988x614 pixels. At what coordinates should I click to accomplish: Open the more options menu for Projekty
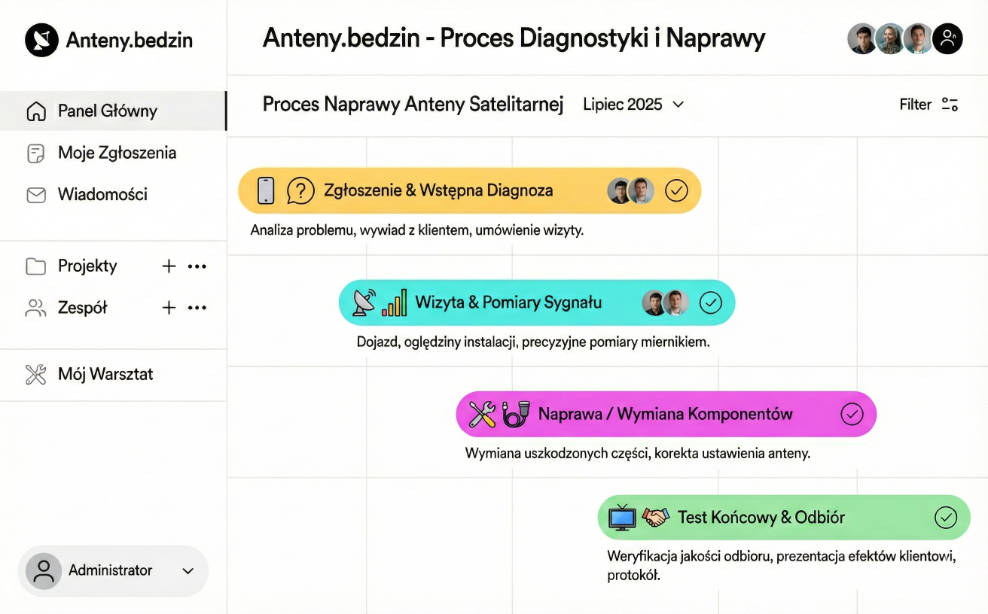coord(197,266)
